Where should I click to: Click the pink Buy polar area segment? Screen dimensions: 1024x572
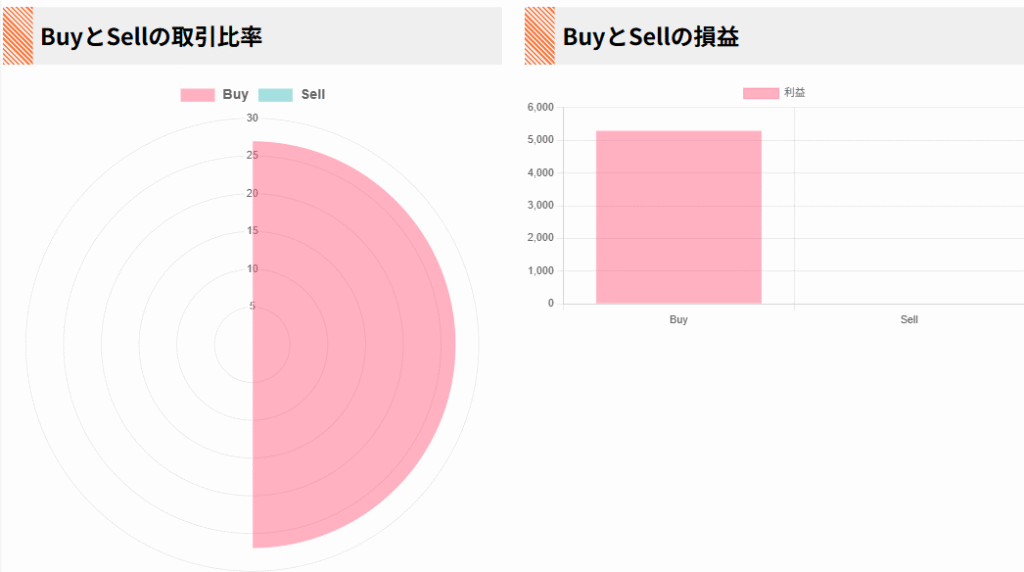(x=353, y=345)
